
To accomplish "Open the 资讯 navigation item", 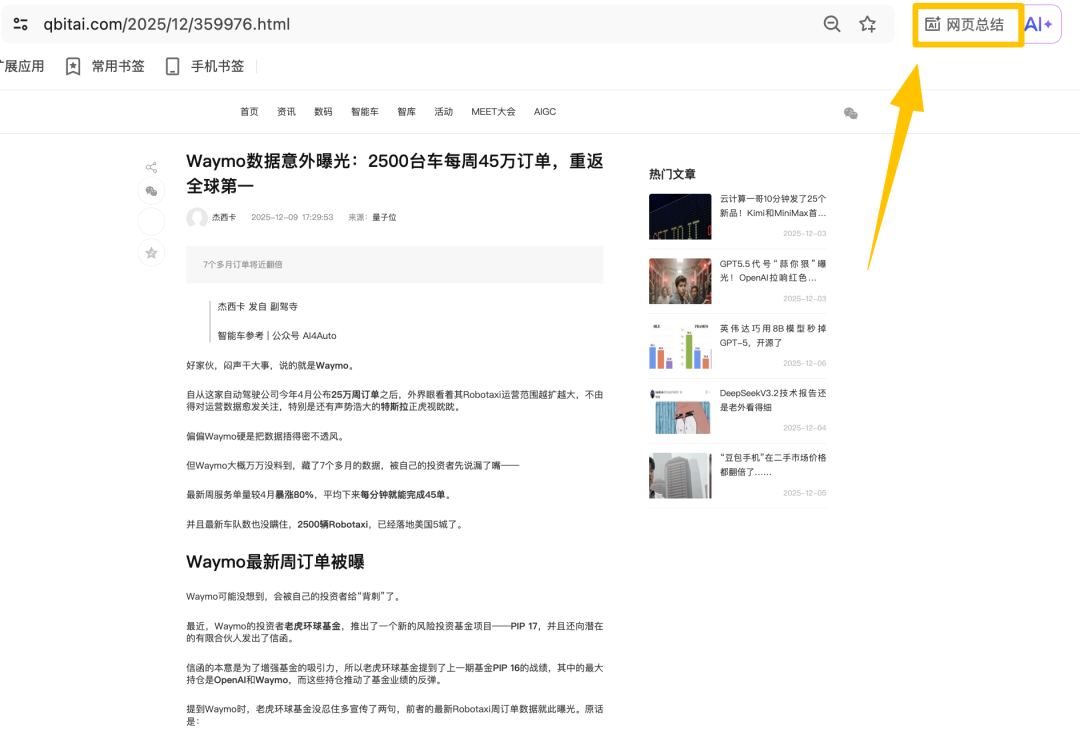I will click(286, 112).
